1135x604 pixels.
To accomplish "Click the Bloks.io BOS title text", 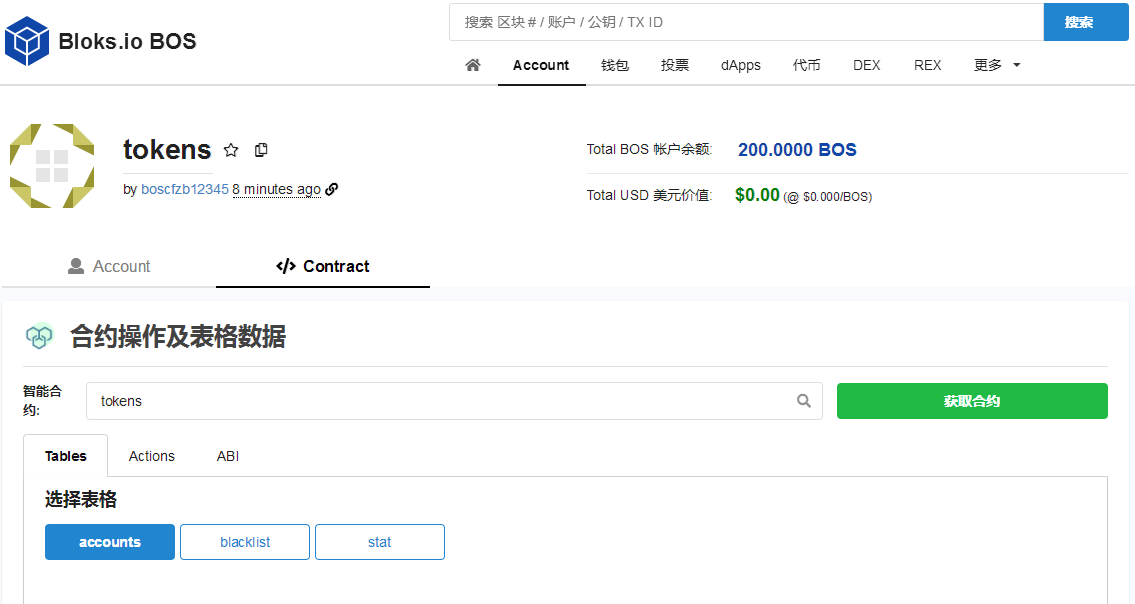I will [x=127, y=41].
